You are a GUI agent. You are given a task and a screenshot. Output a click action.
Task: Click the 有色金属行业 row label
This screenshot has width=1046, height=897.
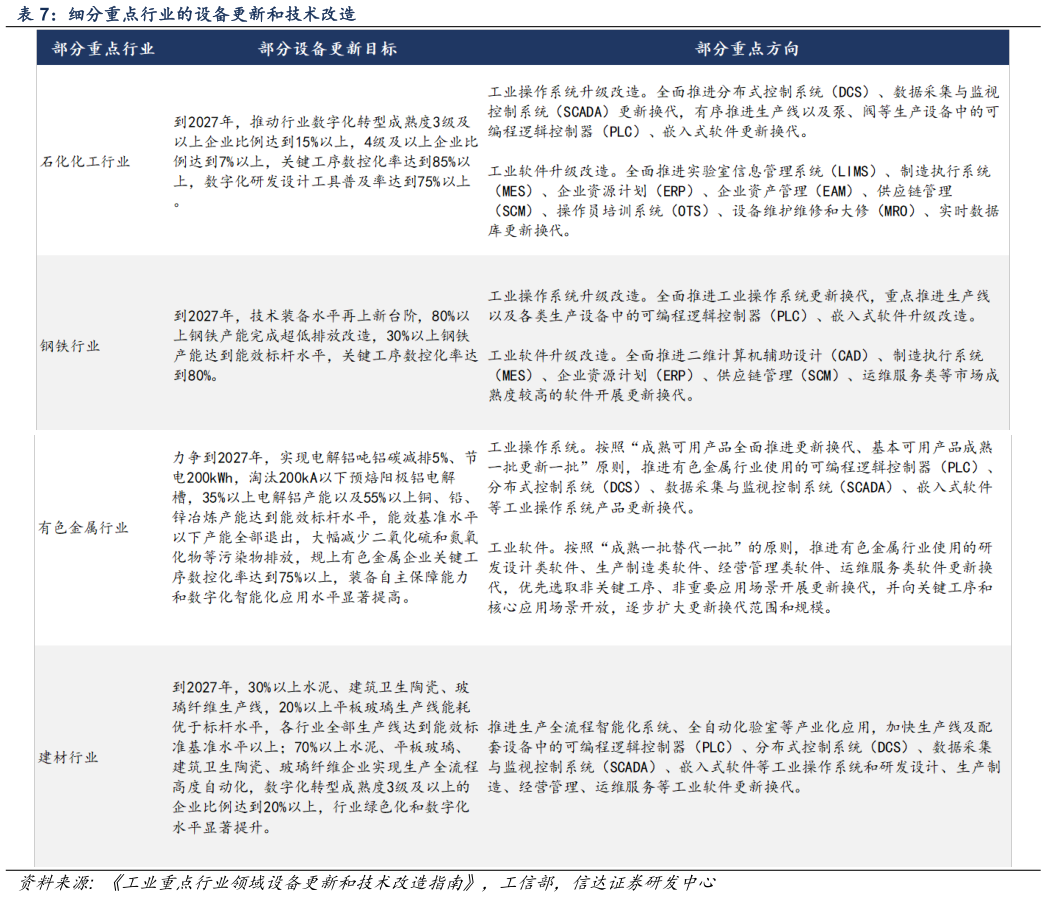pyautogui.click(x=83, y=528)
